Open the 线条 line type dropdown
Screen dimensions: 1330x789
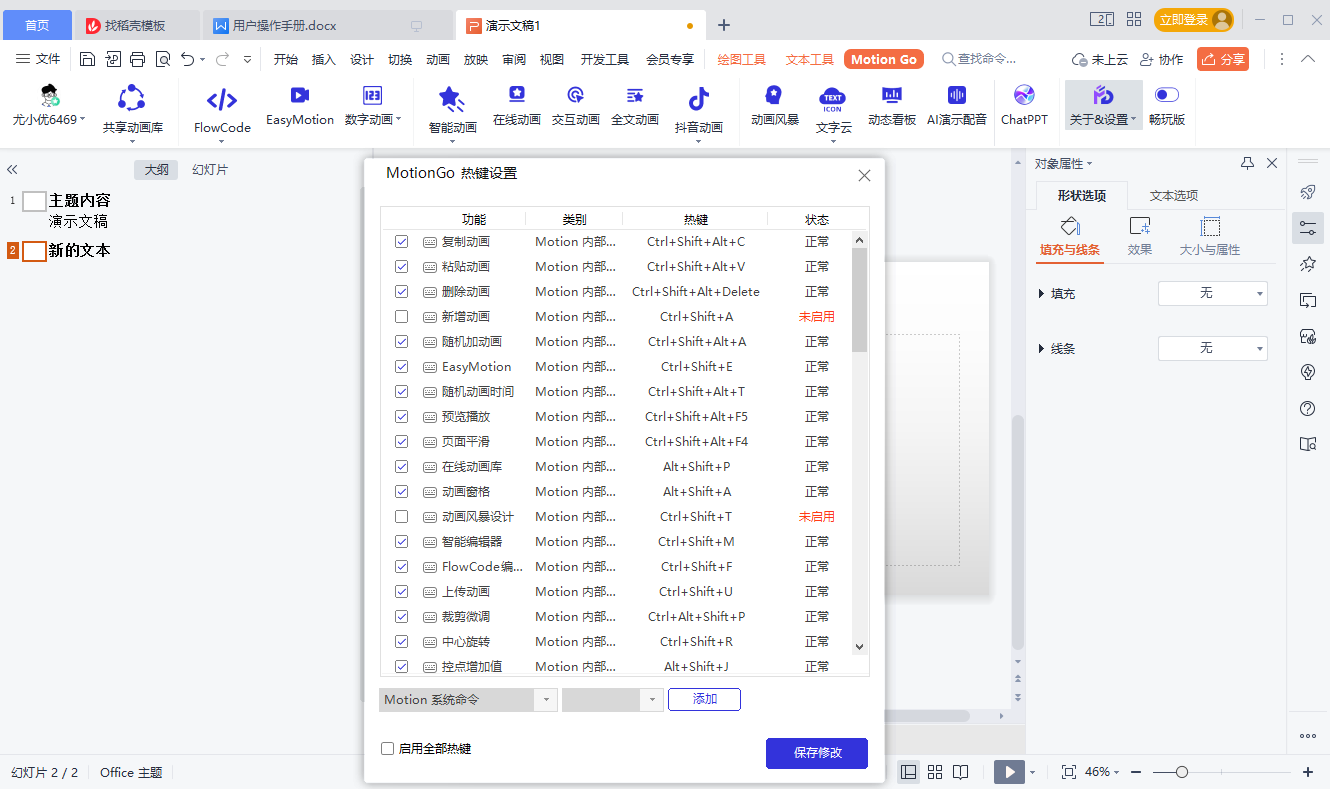pyautogui.click(x=1213, y=348)
